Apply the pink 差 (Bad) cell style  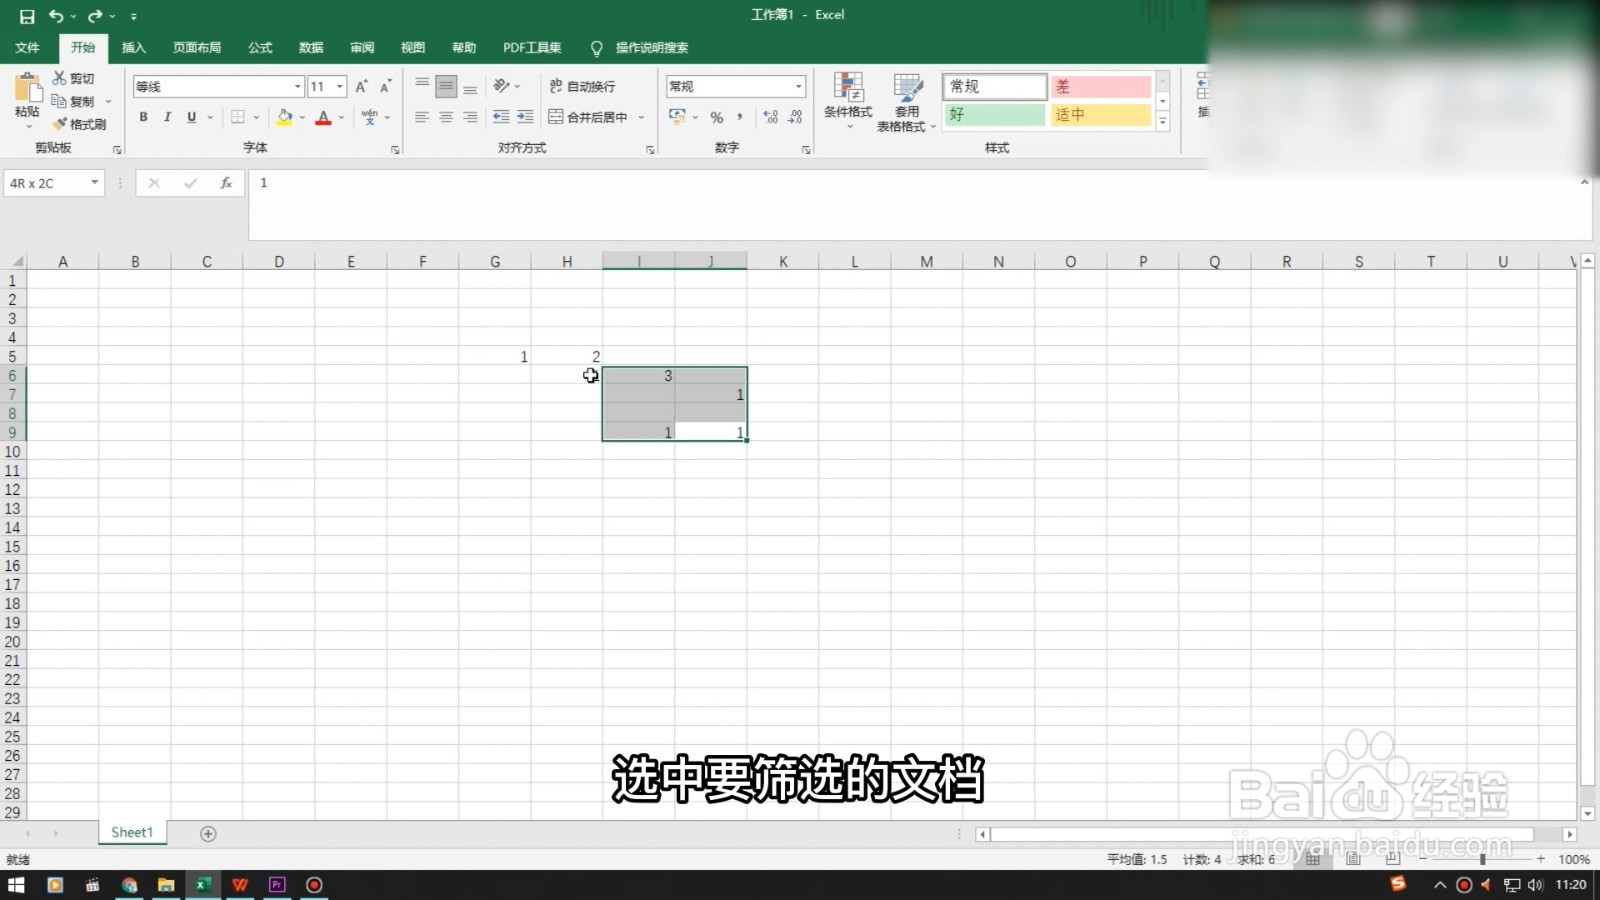1101,87
